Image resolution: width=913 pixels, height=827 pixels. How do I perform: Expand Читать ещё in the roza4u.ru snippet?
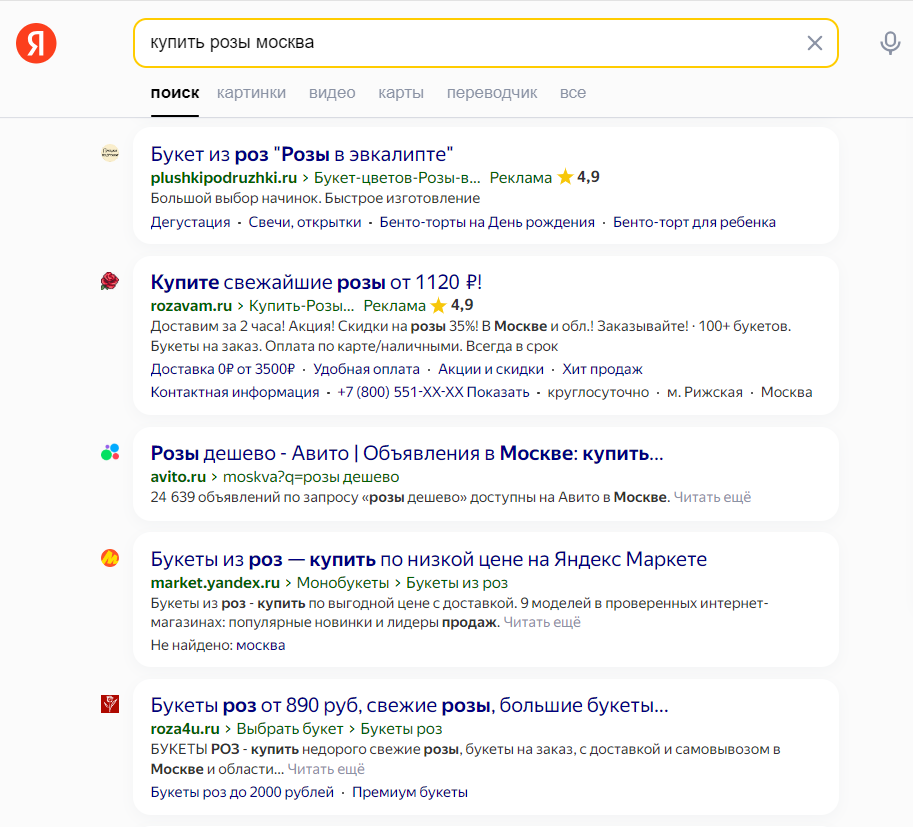pos(326,769)
